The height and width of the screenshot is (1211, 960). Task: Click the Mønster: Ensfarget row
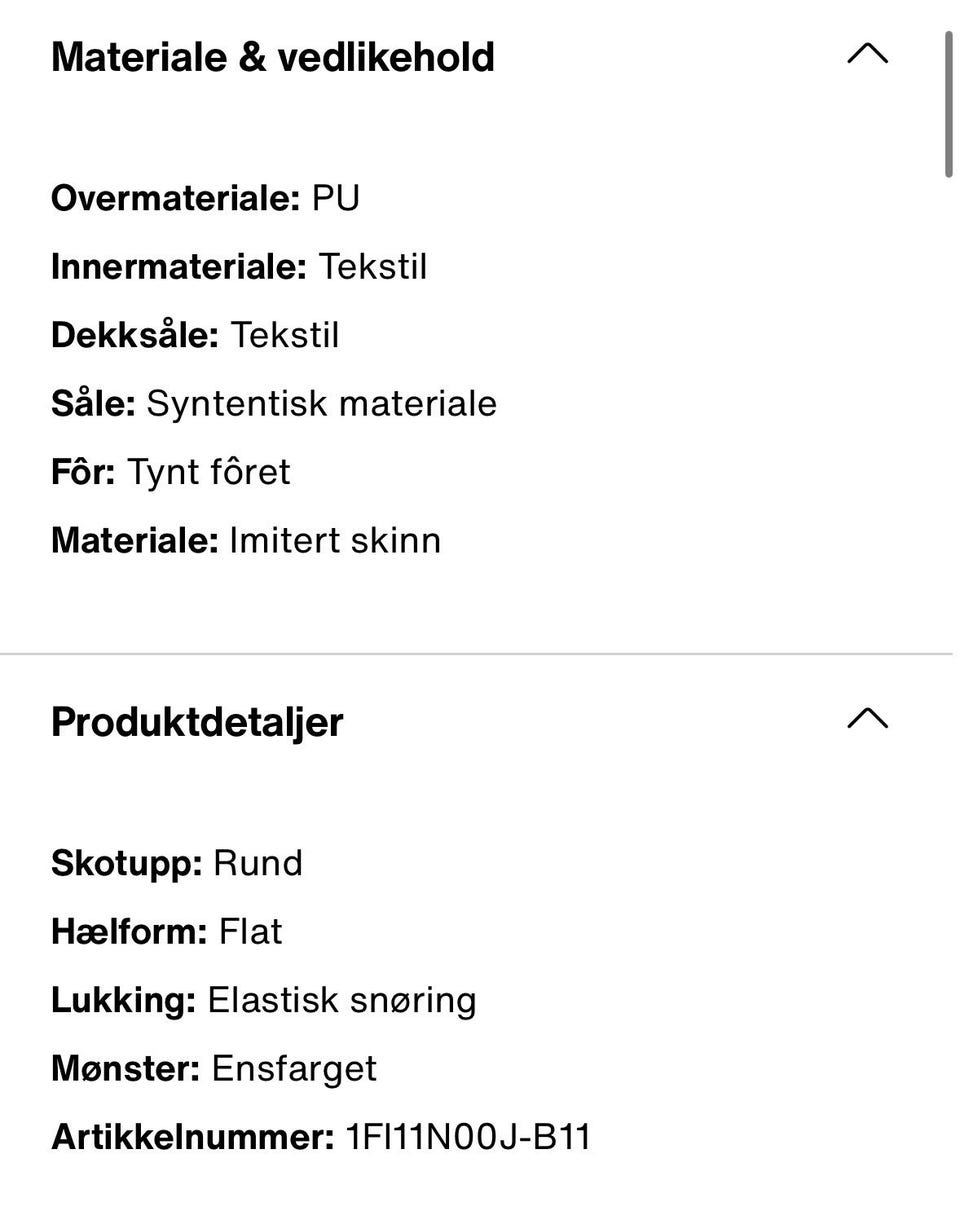[214, 1068]
